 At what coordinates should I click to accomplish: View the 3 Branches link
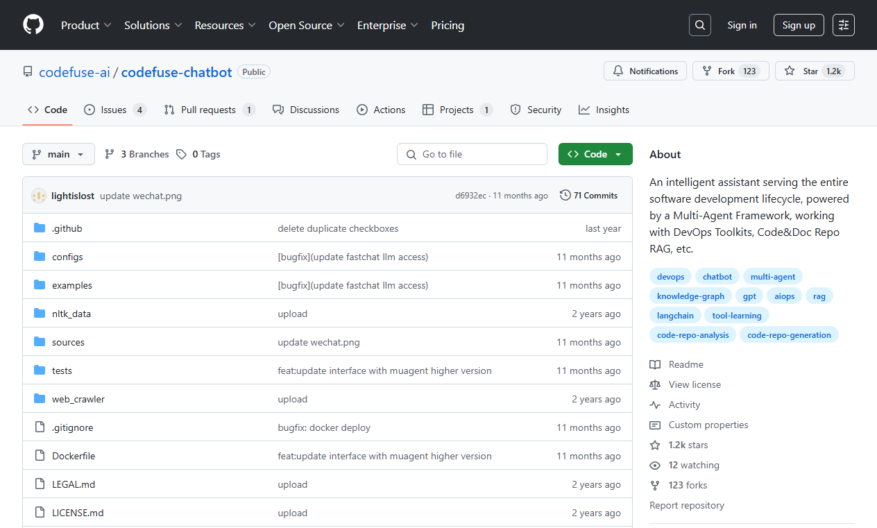click(136, 154)
